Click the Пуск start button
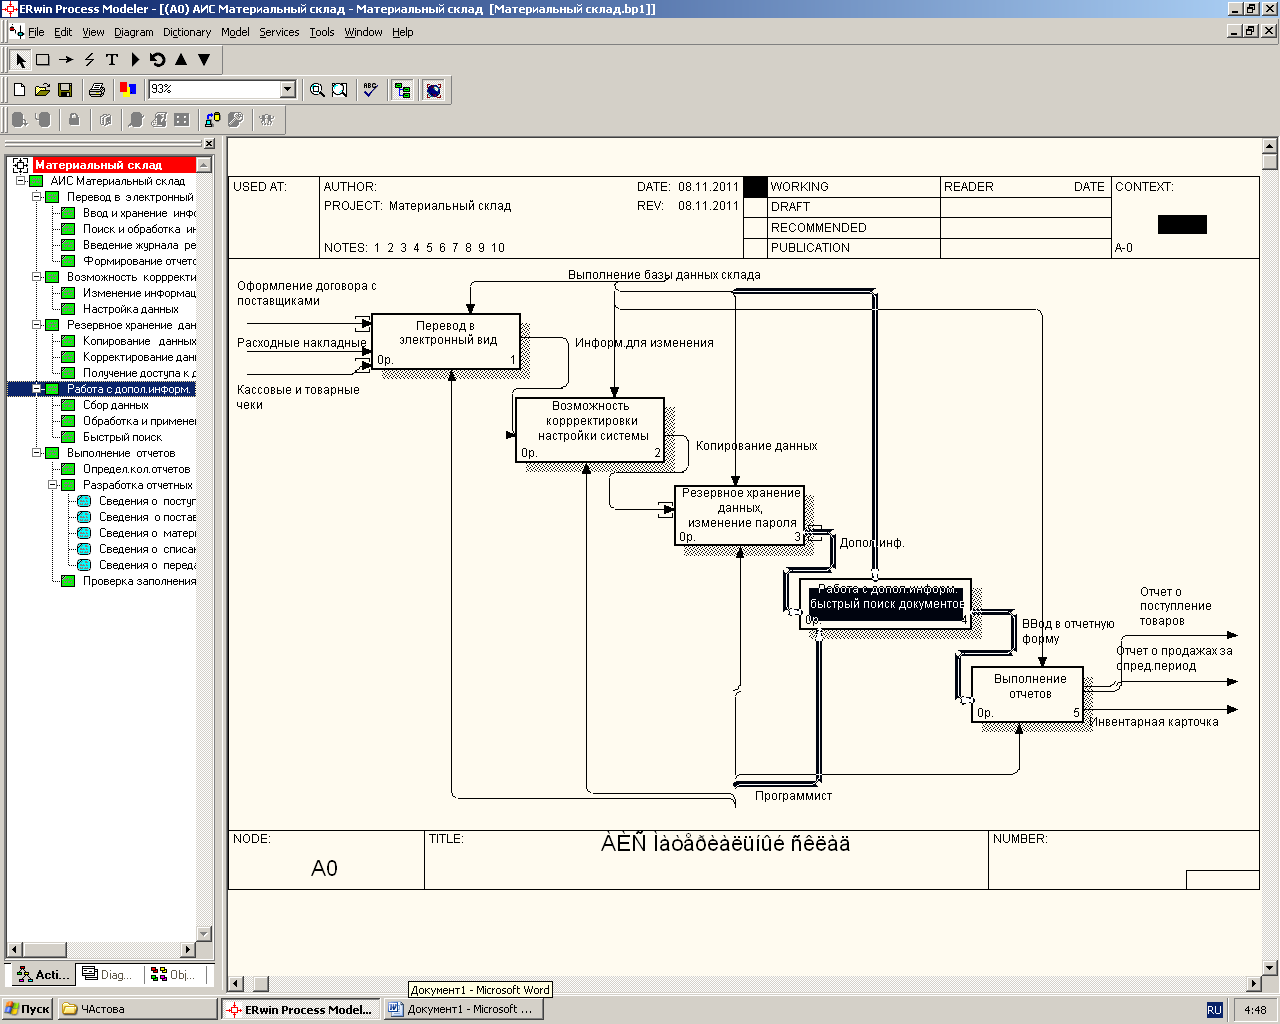The width and height of the screenshot is (1280, 1024). click(28, 1009)
